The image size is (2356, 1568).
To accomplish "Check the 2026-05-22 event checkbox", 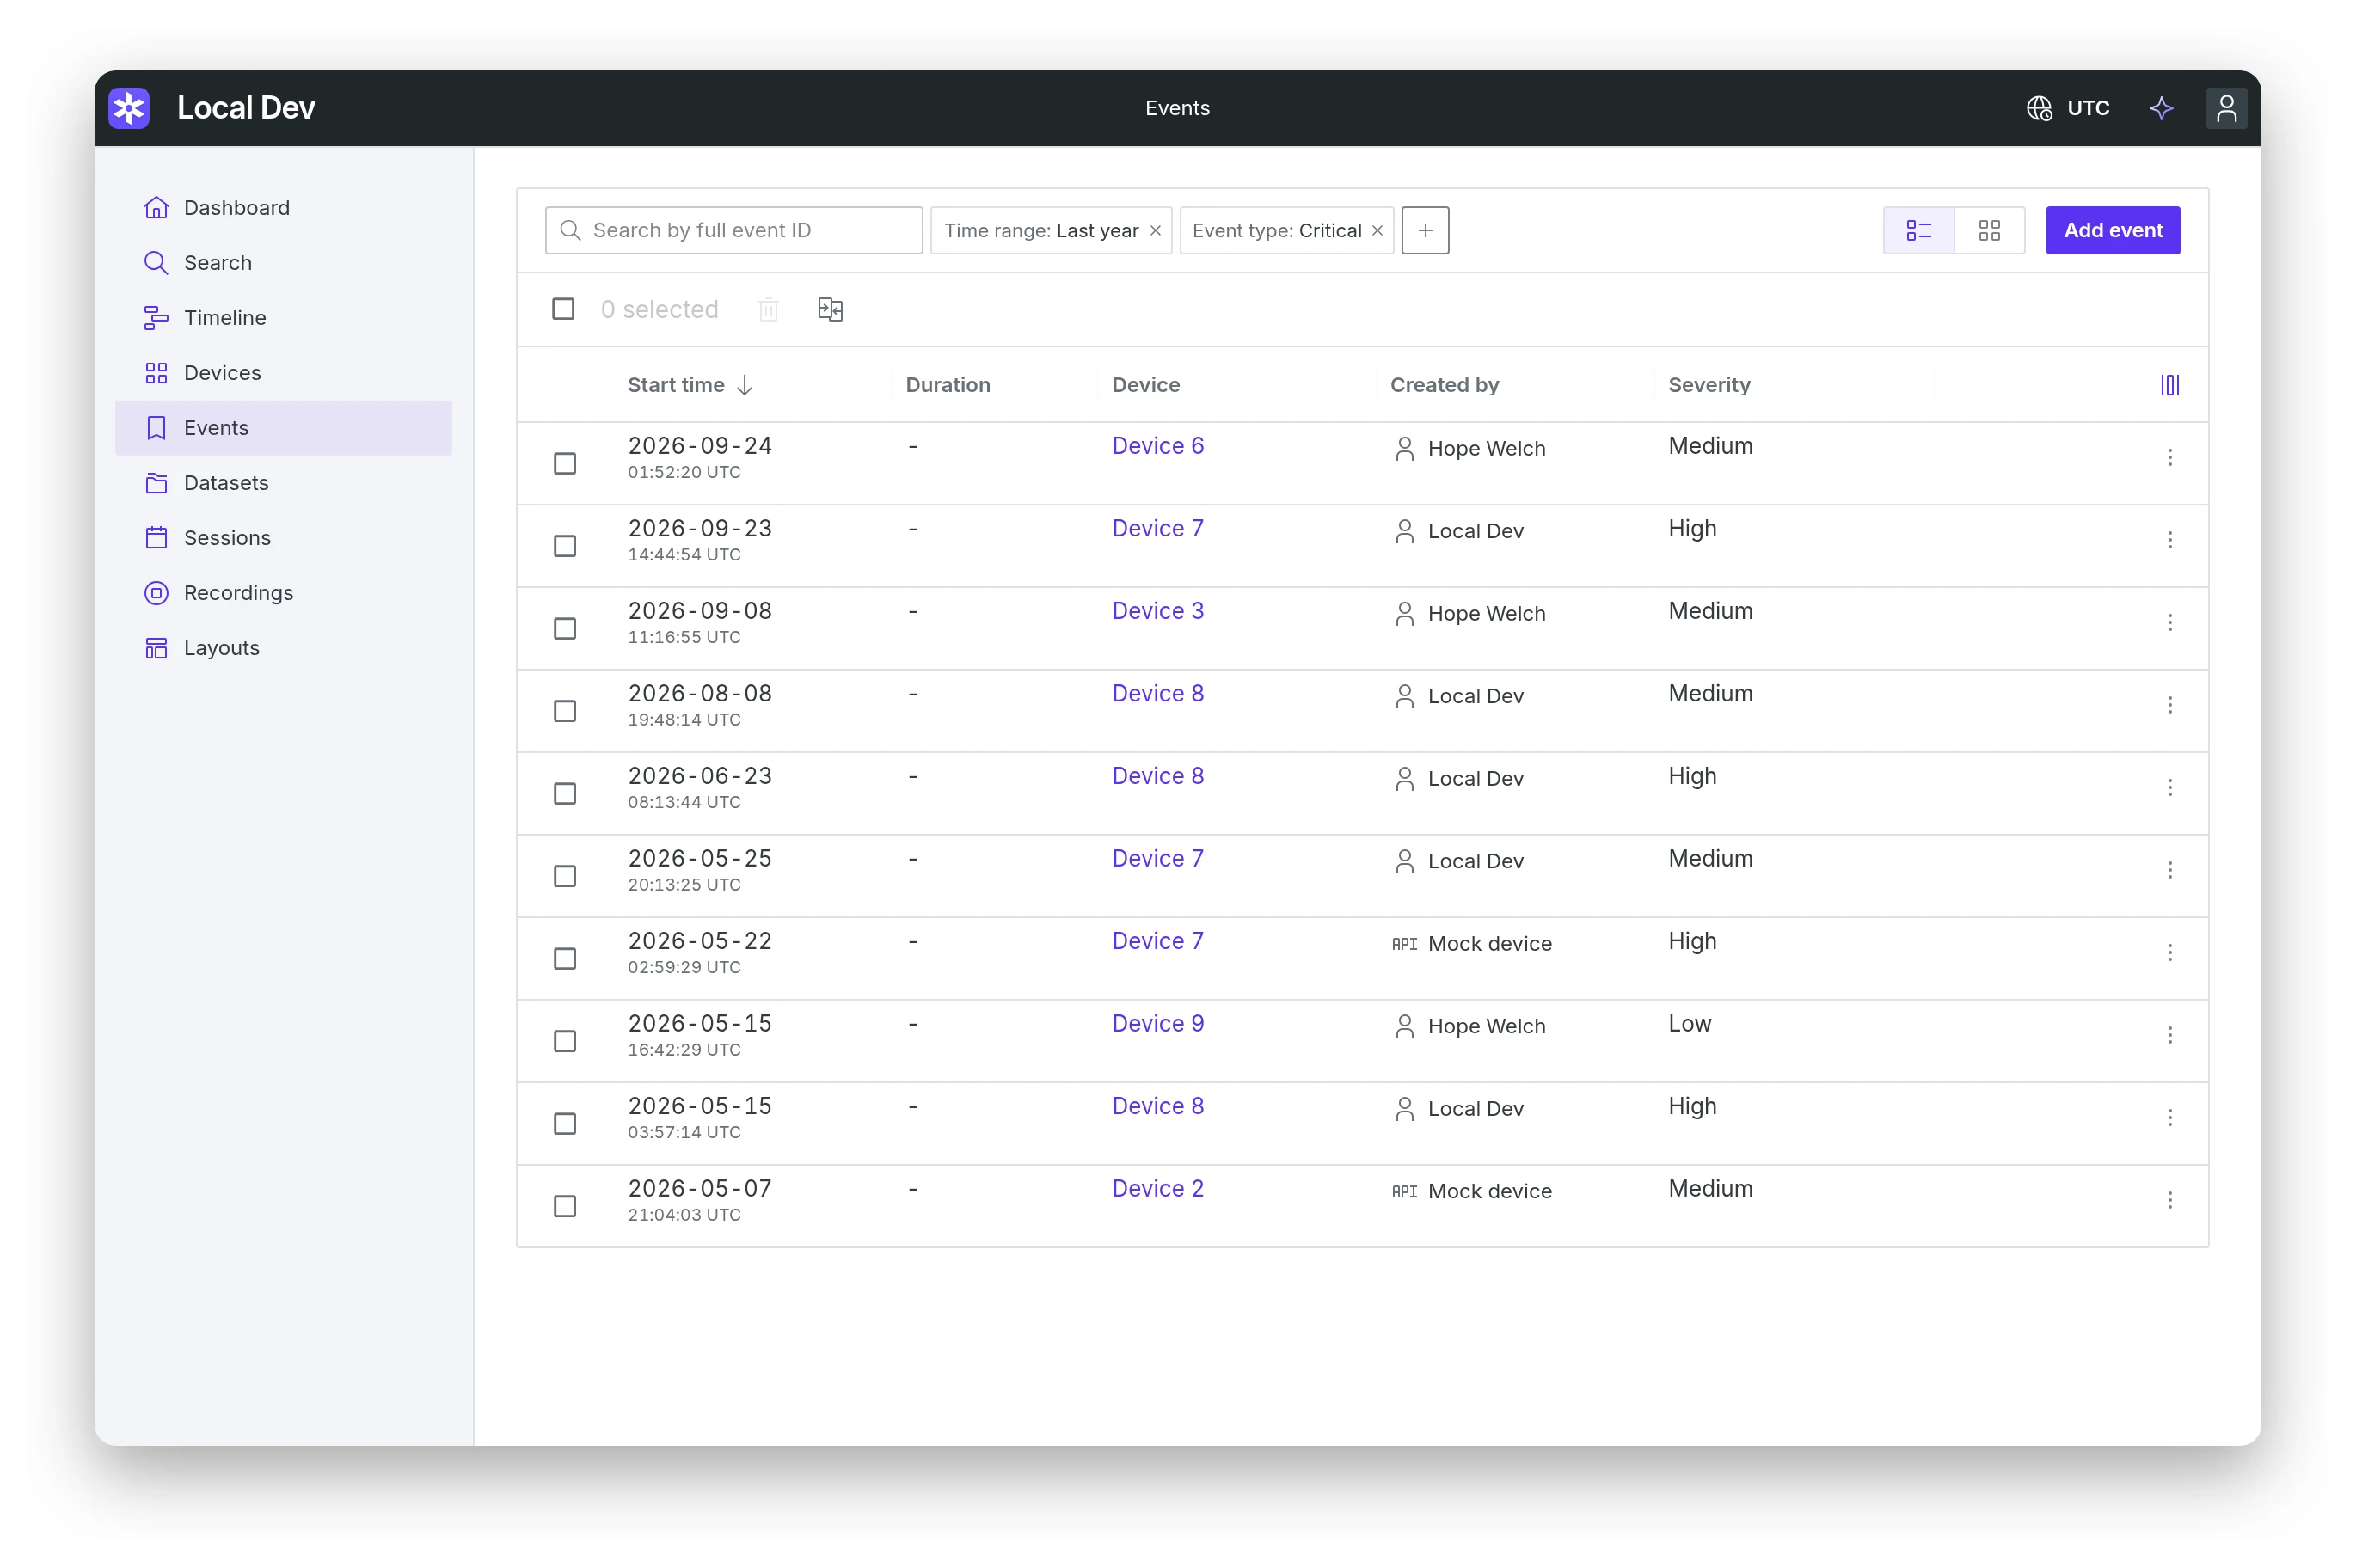I will point(565,958).
